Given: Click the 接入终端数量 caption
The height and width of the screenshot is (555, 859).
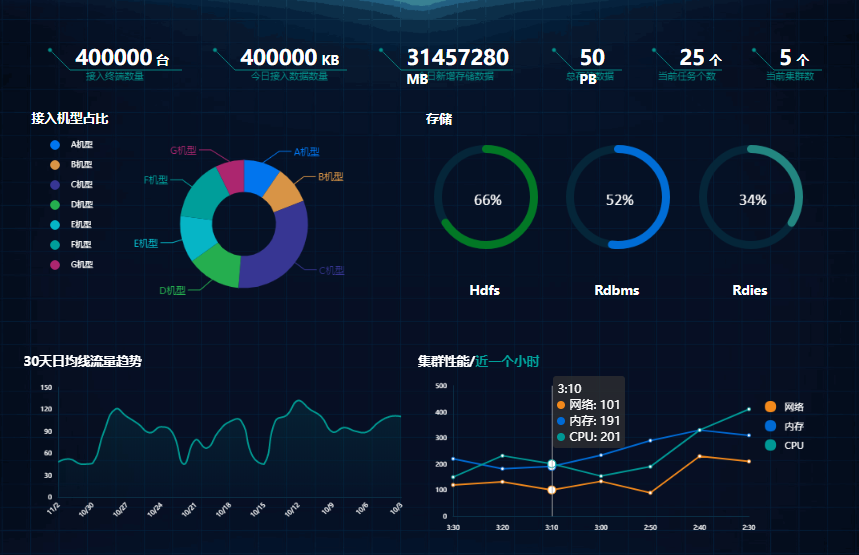Looking at the screenshot, I should tap(114, 76).
